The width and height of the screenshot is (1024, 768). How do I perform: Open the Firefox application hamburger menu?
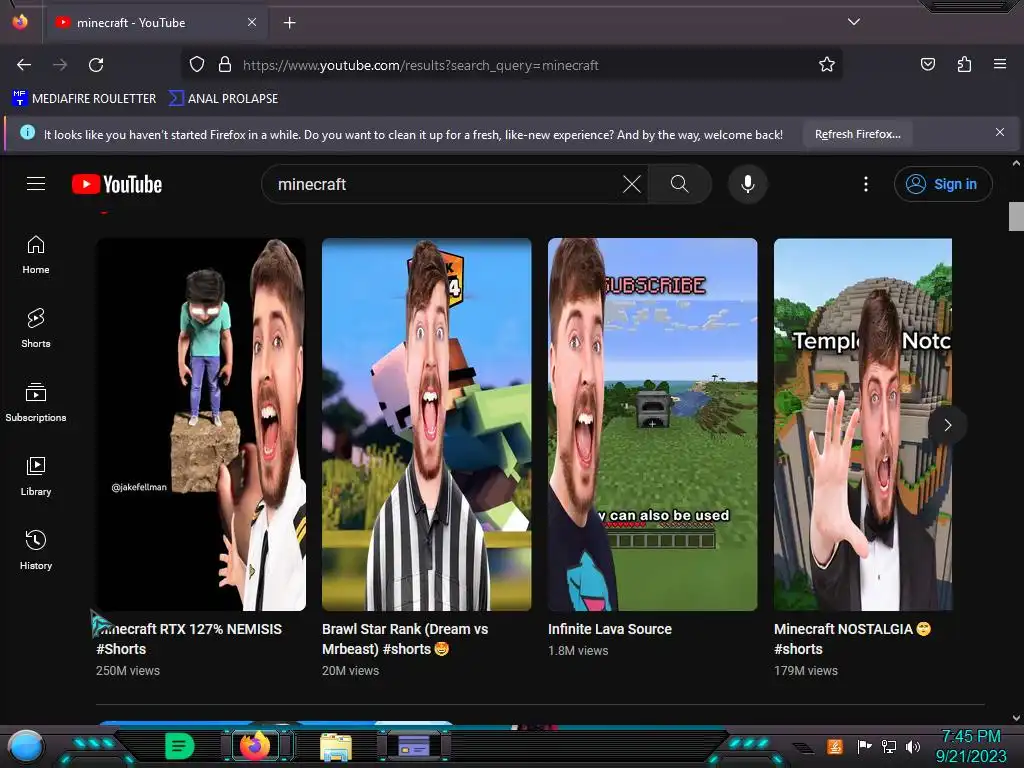[x=1000, y=64]
